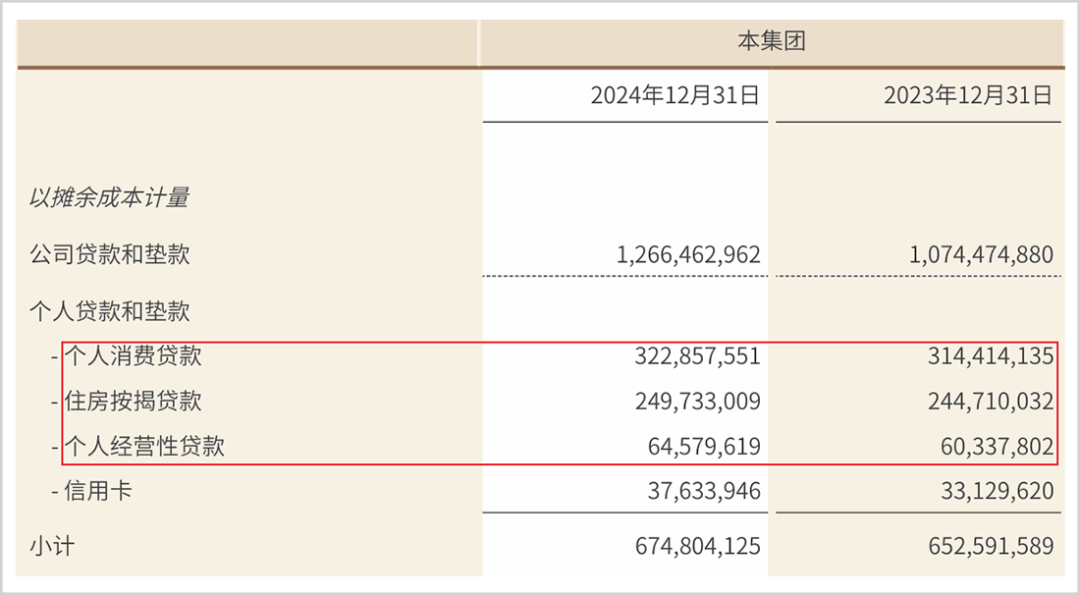Click the 小计 subtotal label
This screenshot has height=595, width=1080.
[x=52, y=546]
